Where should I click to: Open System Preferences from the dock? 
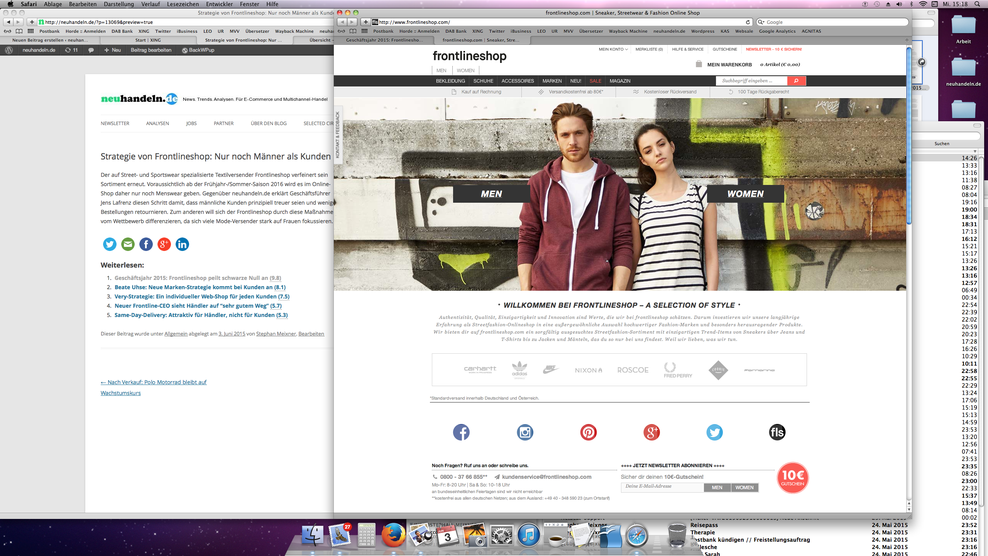click(x=502, y=536)
